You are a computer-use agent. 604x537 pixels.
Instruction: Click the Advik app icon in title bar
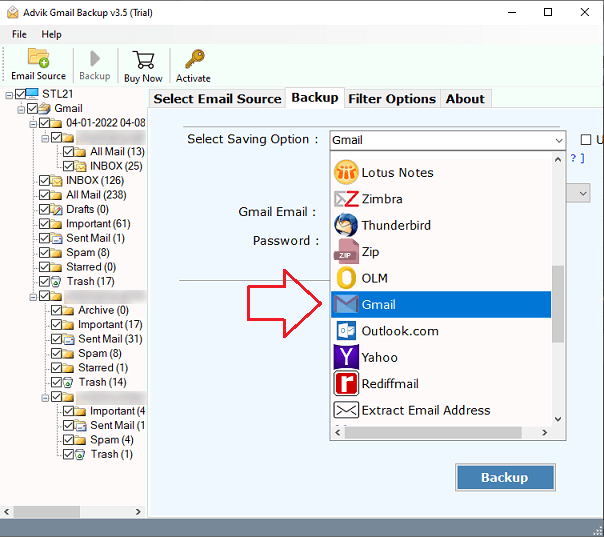(x=13, y=12)
